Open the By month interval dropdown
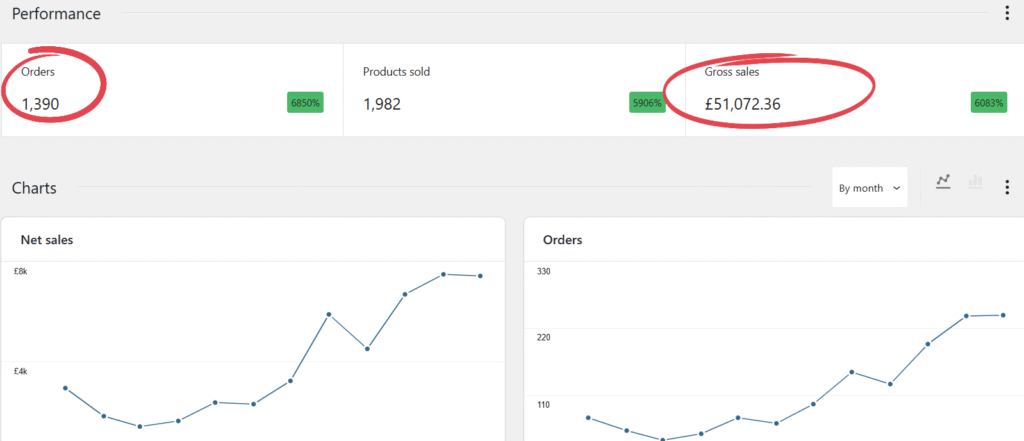The height and width of the screenshot is (441, 1024). pos(869,188)
